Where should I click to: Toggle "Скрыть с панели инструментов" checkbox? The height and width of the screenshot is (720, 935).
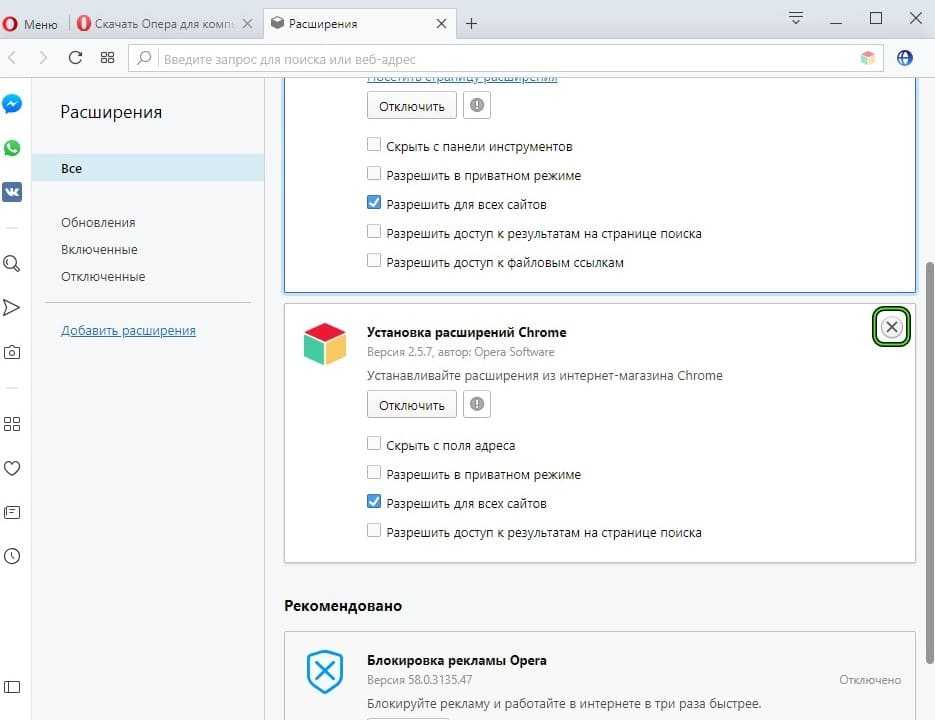[374, 146]
